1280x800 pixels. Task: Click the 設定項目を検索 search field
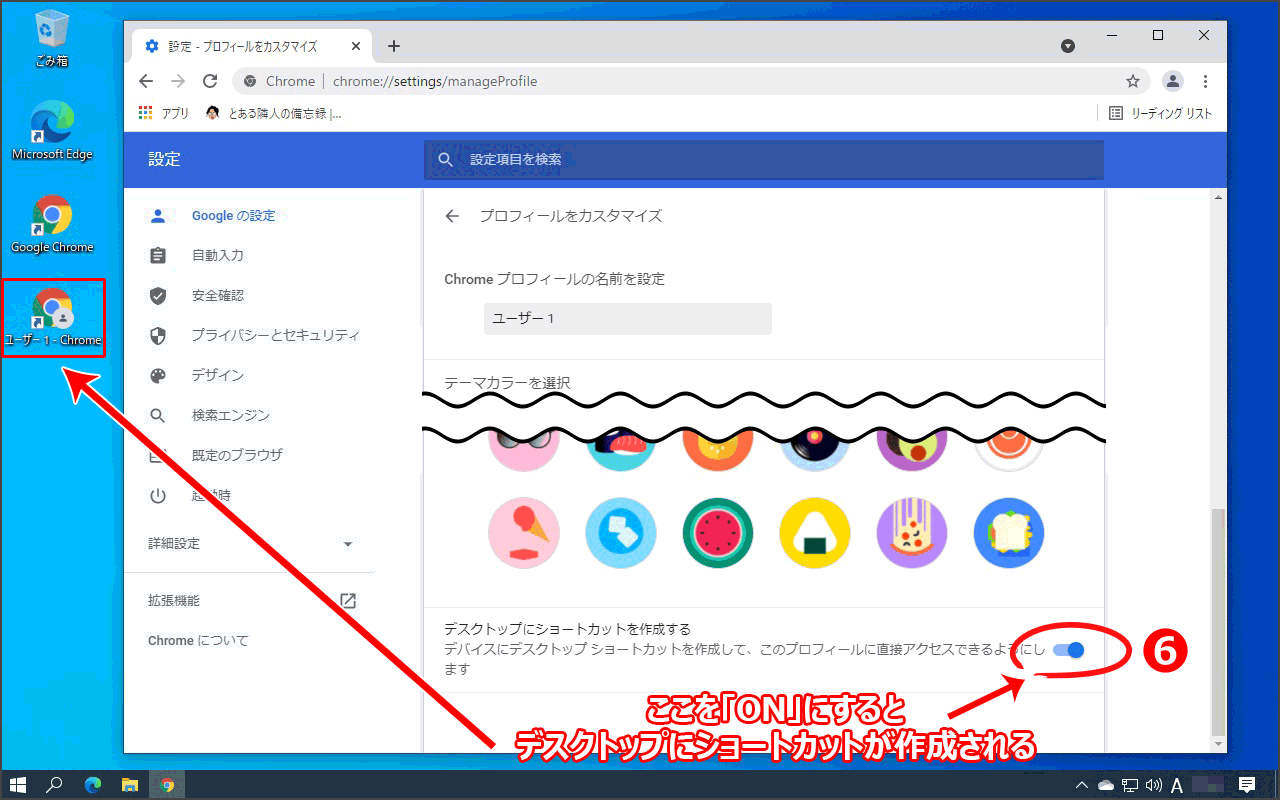coord(764,159)
